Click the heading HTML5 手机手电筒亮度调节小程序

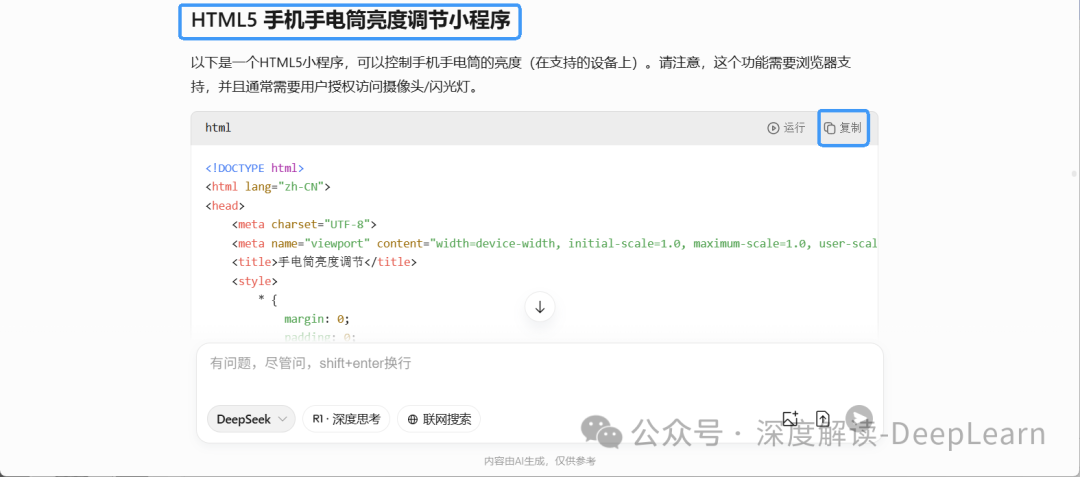(x=351, y=21)
